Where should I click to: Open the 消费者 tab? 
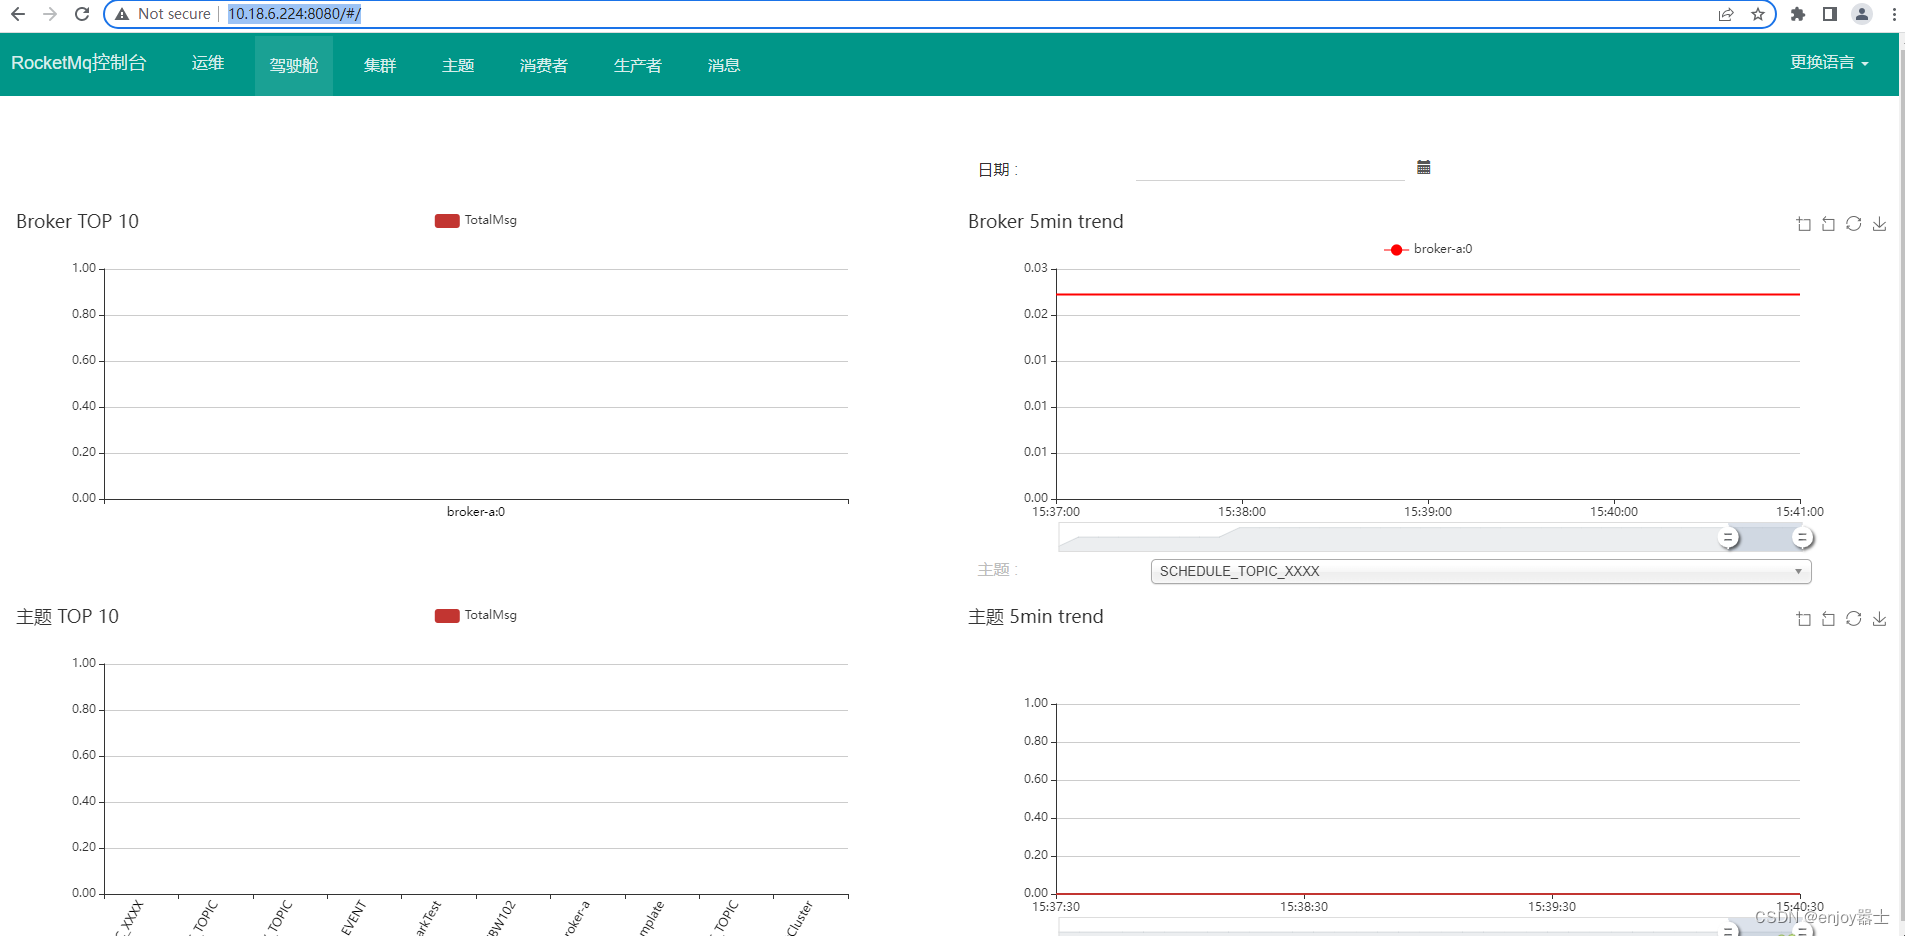click(x=543, y=64)
